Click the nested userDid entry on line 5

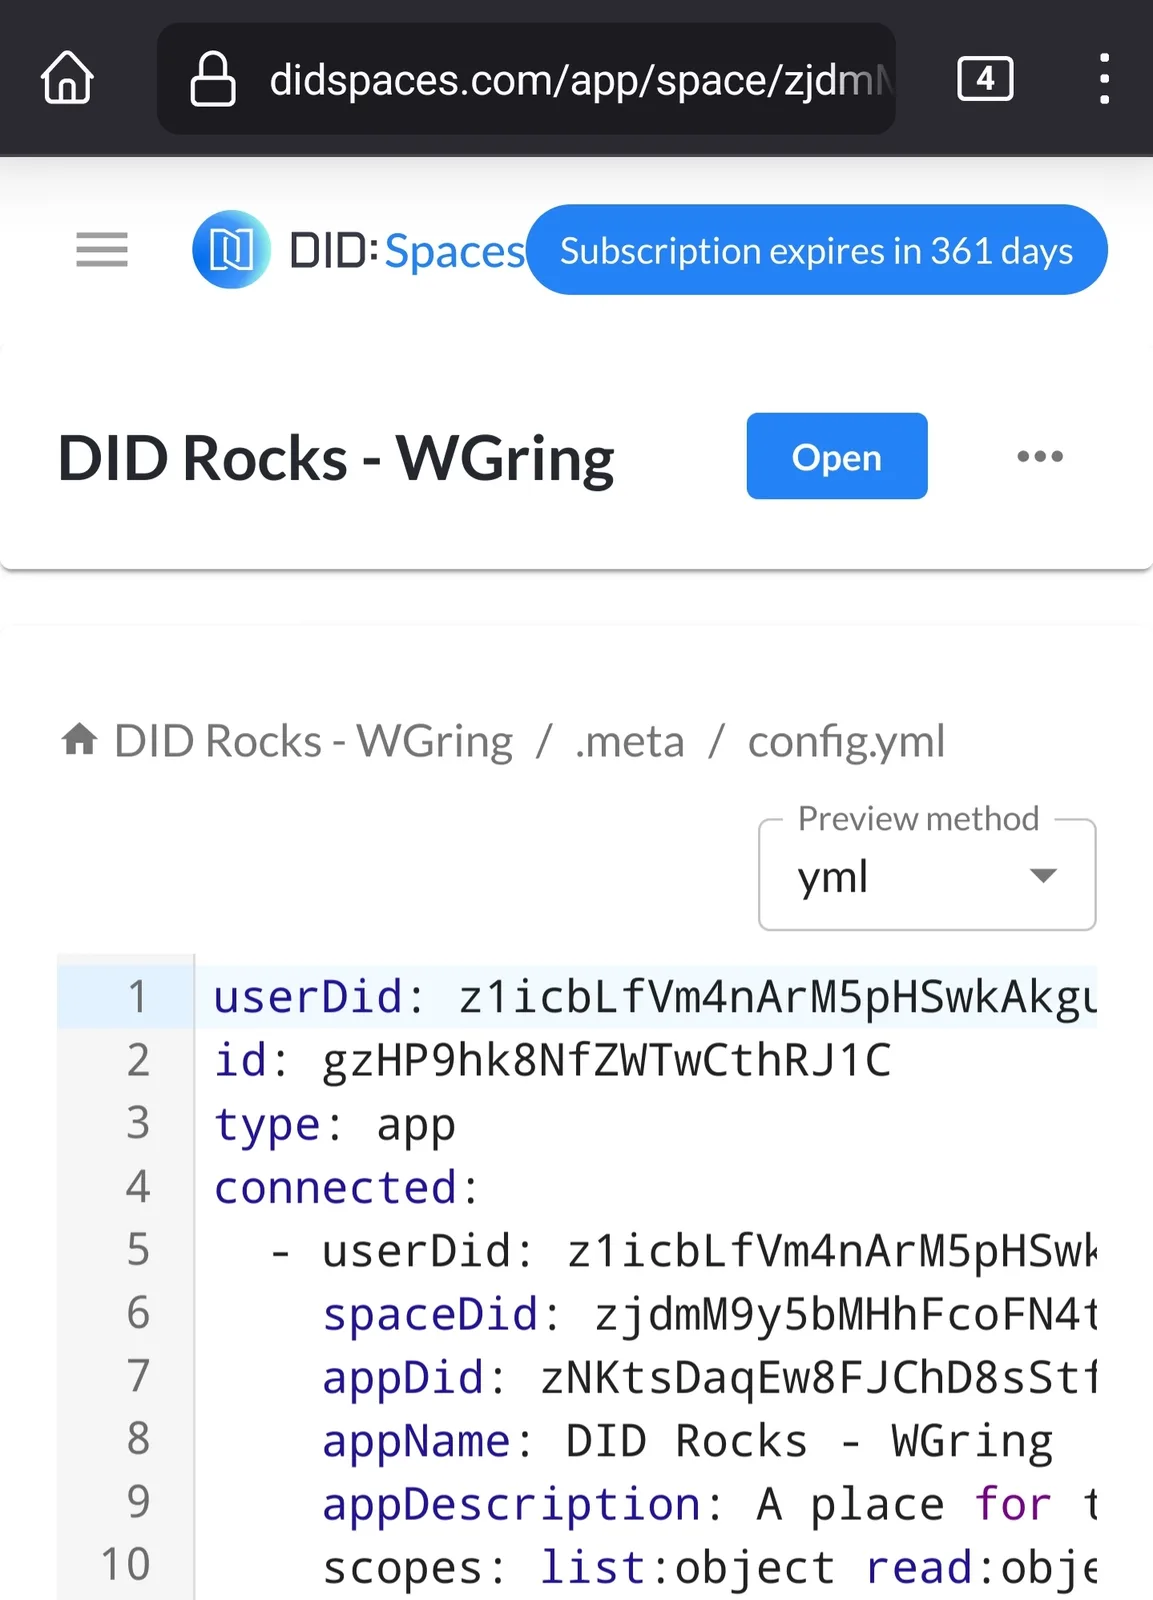click(x=708, y=1251)
